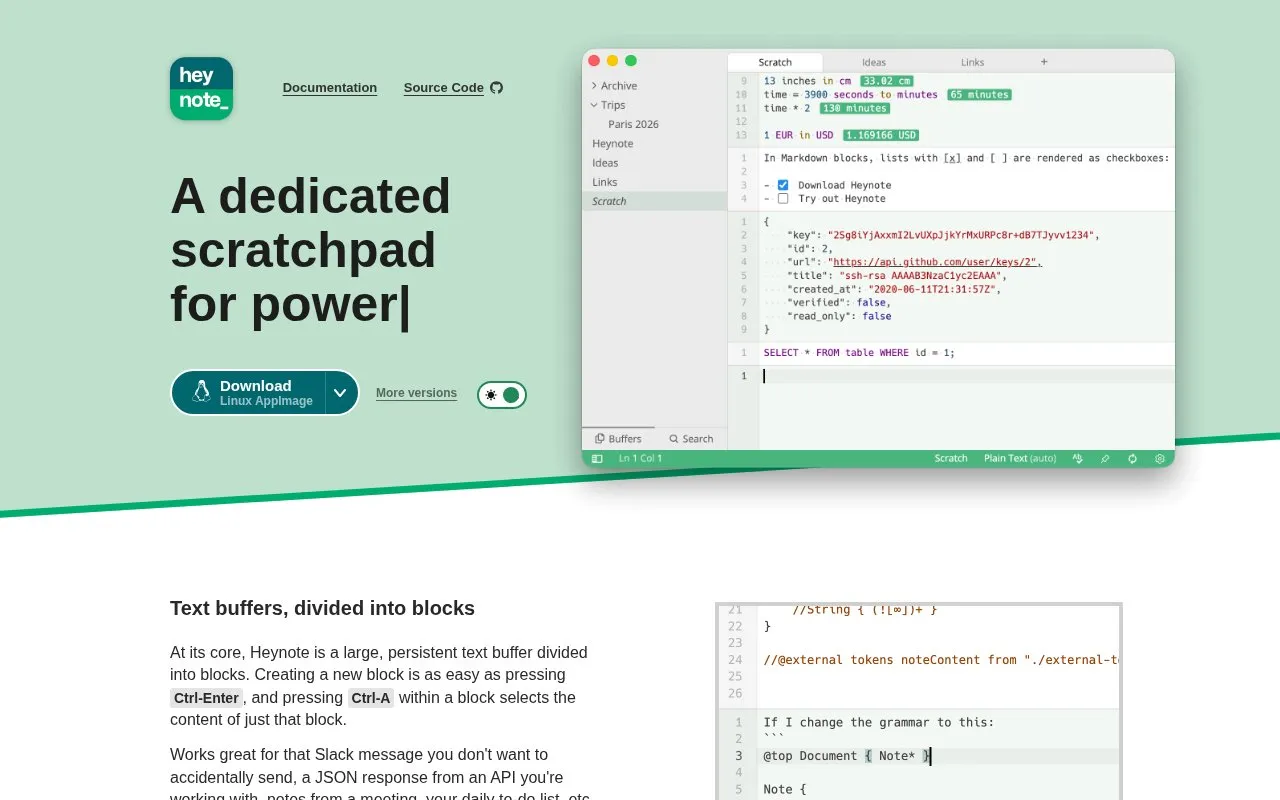Toggle the light/dark theme switch
This screenshot has width=1280, height=800.
click(x=502, y=395)
